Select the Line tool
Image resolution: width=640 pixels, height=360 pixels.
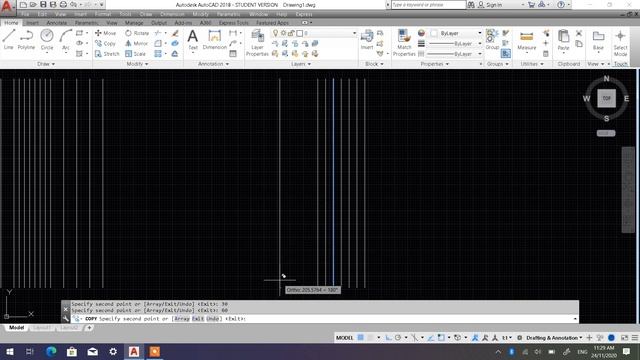tap(9, 40)
